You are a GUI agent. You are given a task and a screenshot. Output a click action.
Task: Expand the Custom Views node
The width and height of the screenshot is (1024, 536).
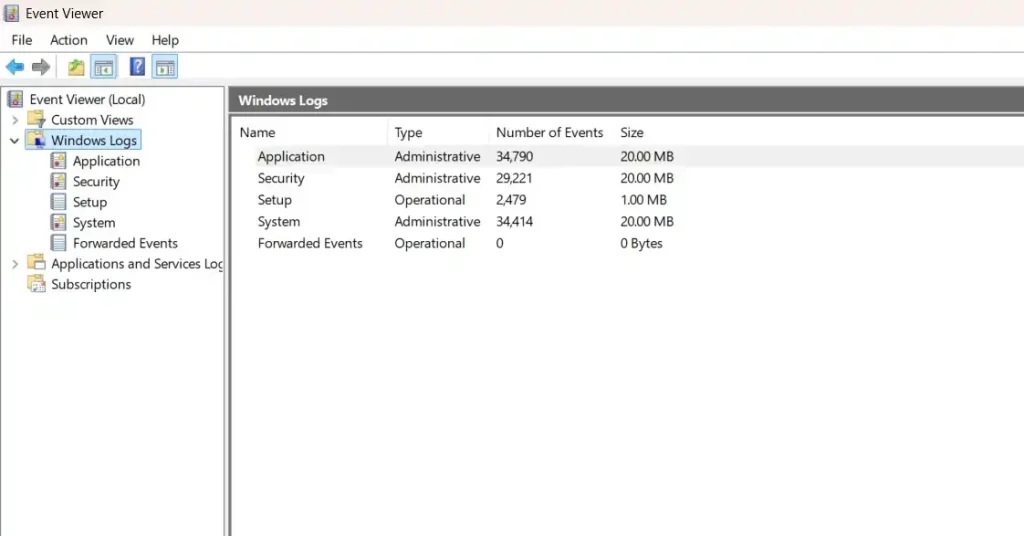(14, 120)
